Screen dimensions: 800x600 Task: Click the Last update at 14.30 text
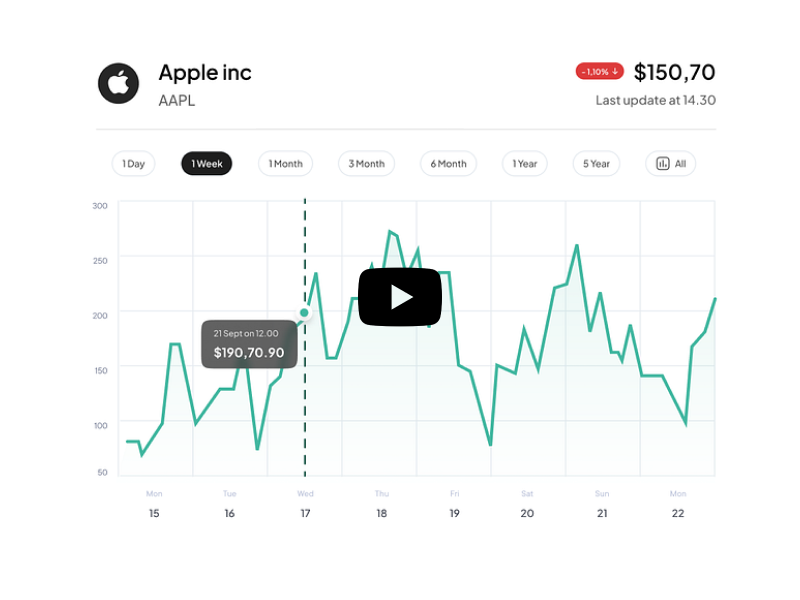(x=655, y=100)
